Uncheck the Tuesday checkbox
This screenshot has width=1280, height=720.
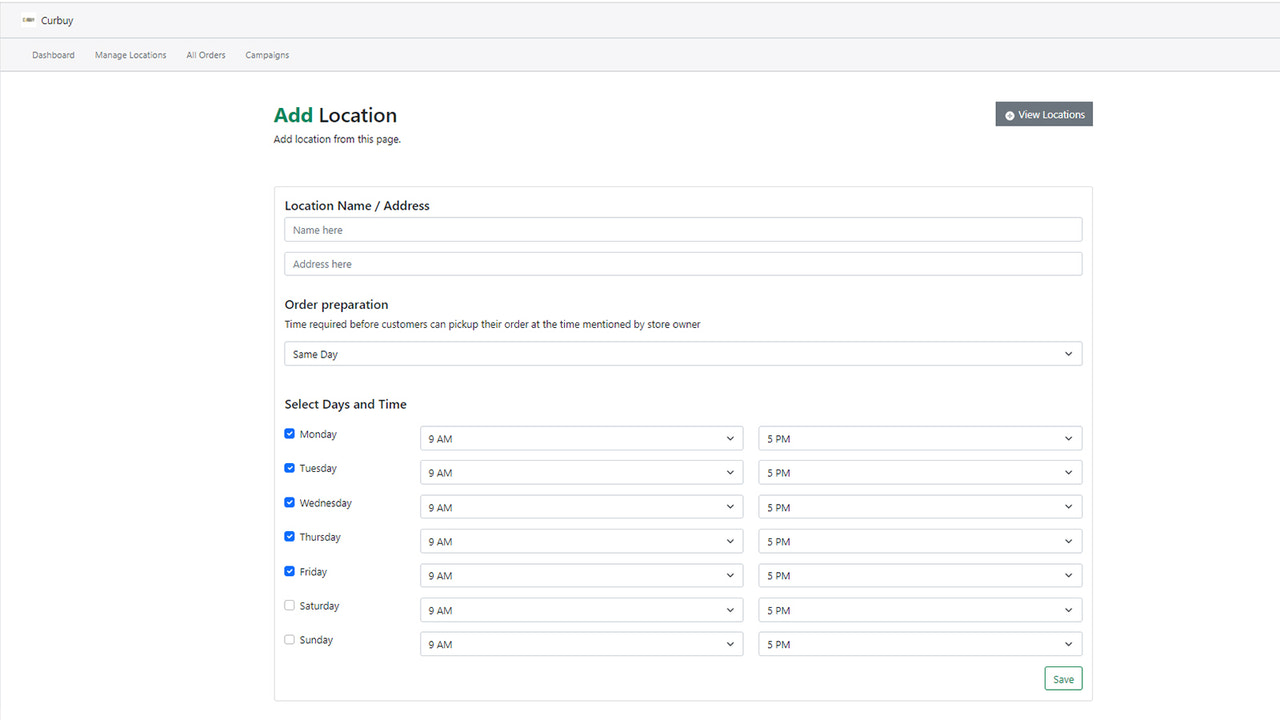pyautogui.click(x=290, y=468)
